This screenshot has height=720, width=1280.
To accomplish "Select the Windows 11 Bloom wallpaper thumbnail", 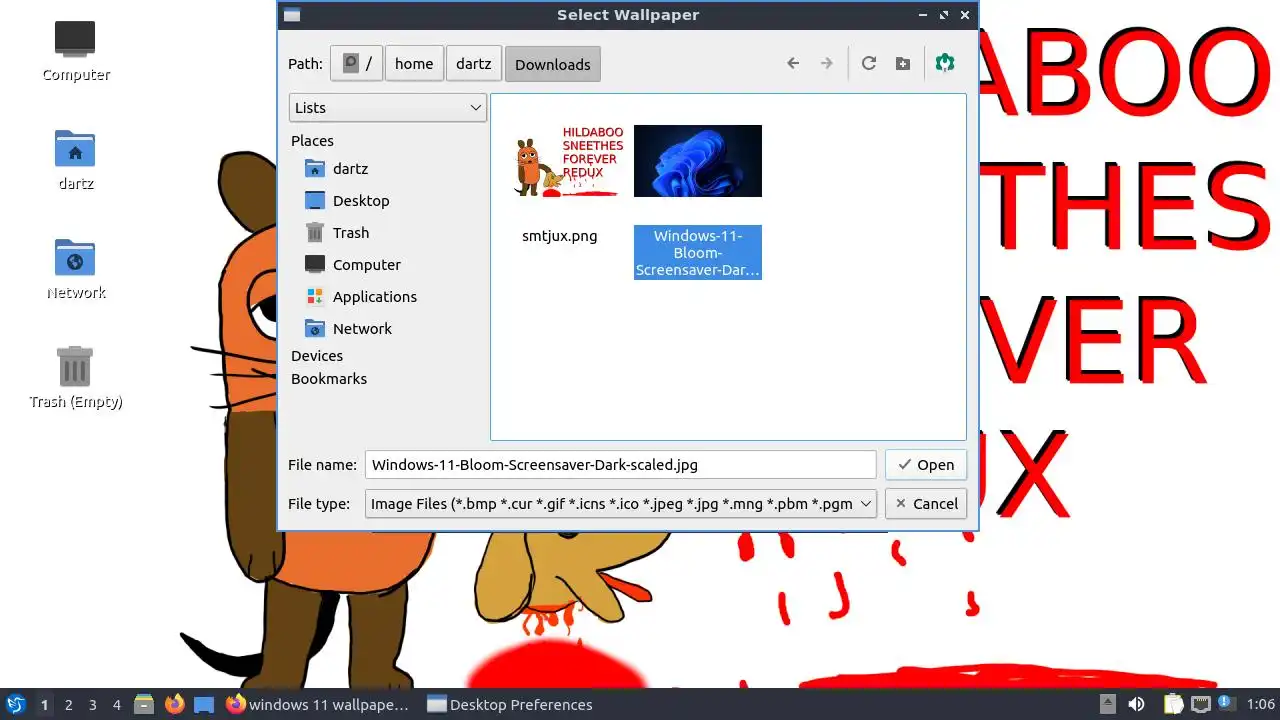I will (x=698, y=161).
